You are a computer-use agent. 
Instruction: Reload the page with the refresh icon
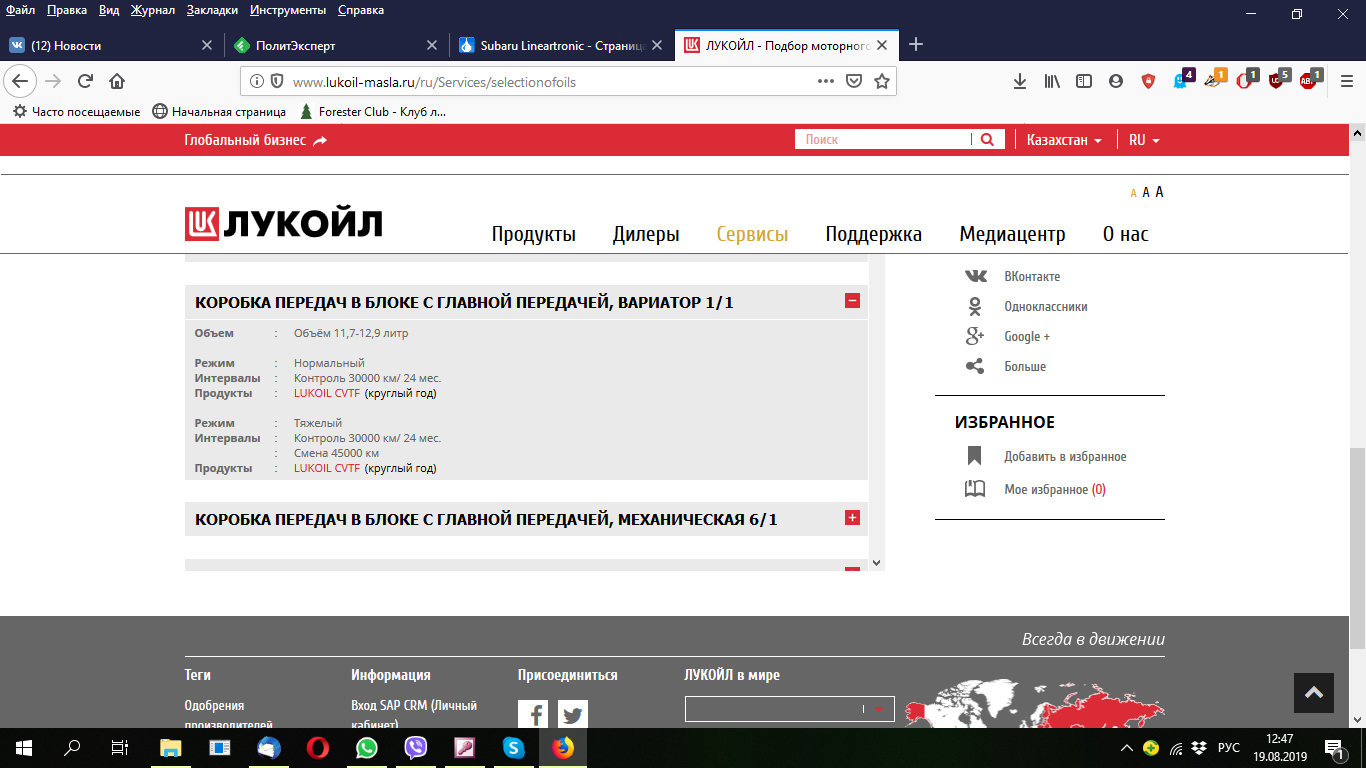86,81
